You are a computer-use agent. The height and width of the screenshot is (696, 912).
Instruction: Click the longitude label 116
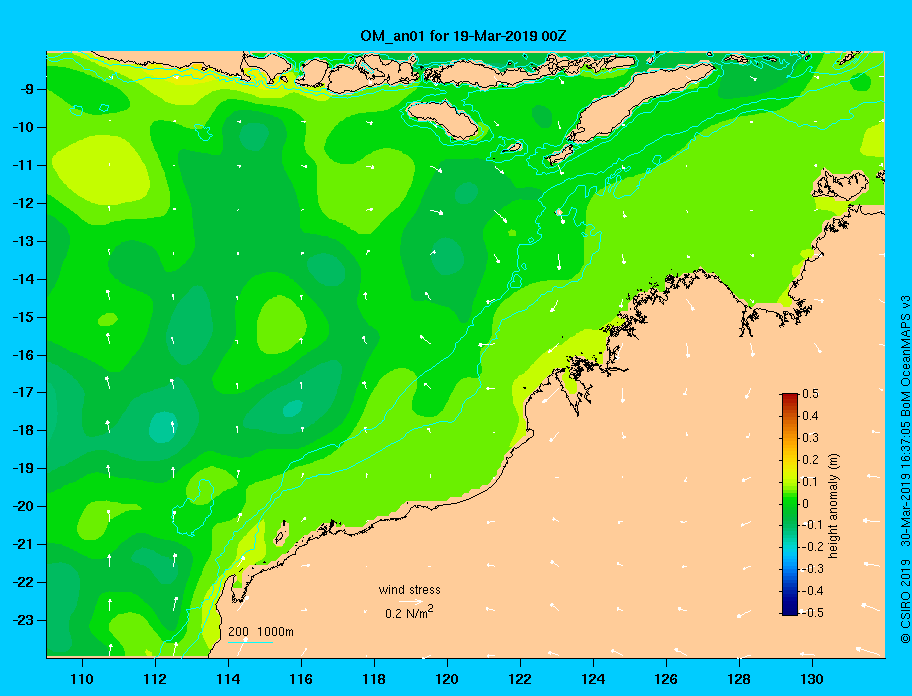[301, 679]
